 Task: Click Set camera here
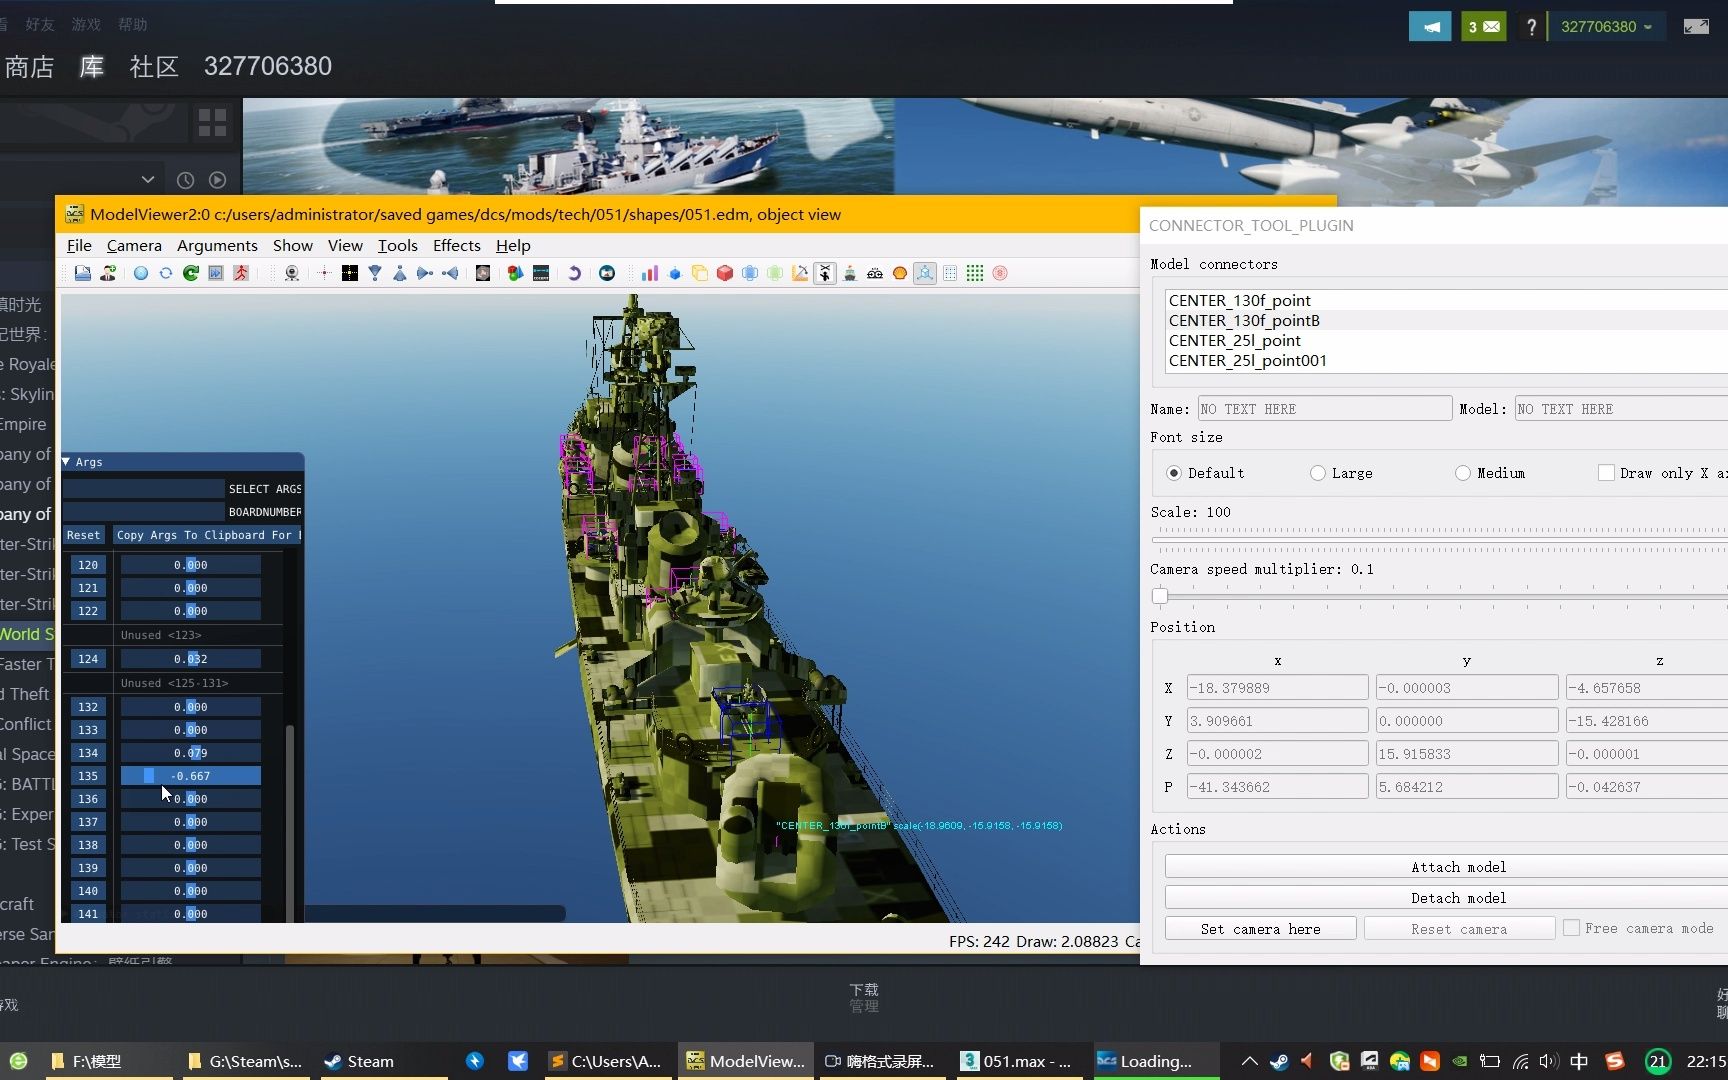point(1260,928)
